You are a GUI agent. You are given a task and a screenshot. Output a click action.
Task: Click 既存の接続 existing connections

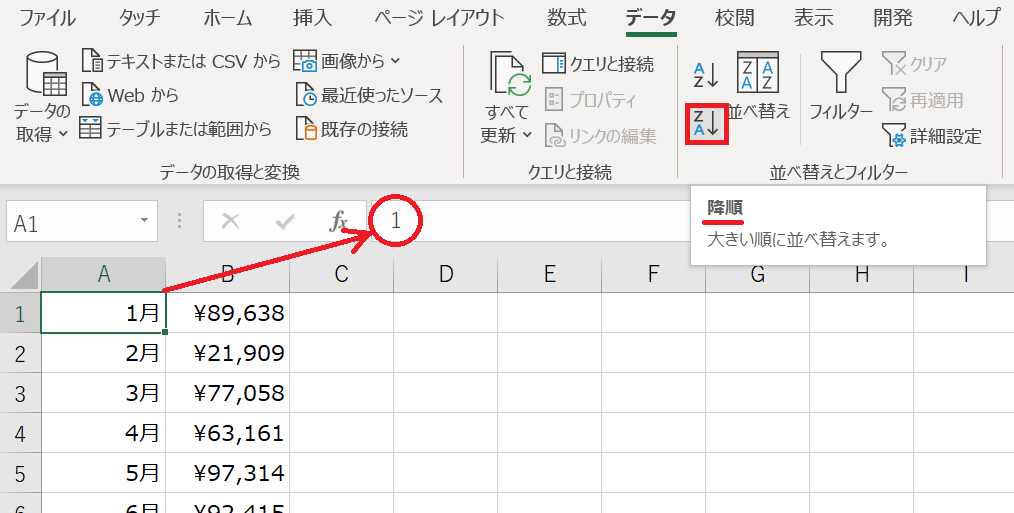pos(351,129)
